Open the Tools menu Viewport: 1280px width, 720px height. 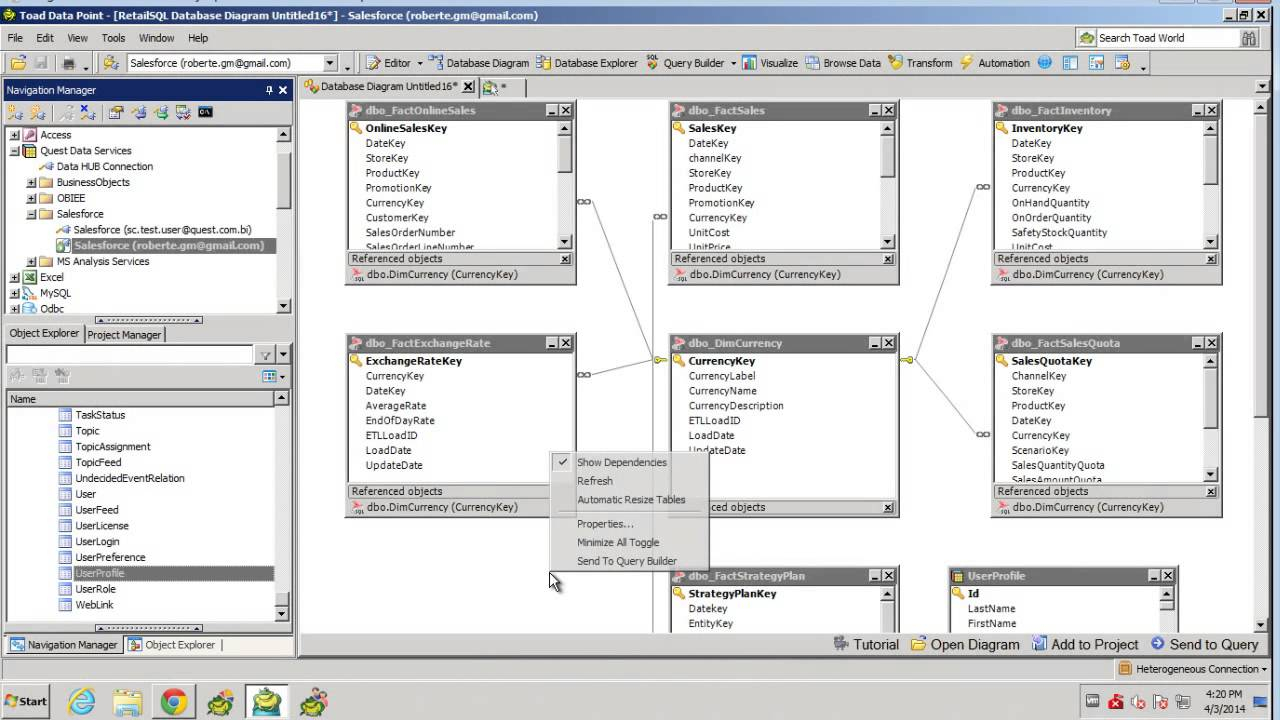(113, 38)
